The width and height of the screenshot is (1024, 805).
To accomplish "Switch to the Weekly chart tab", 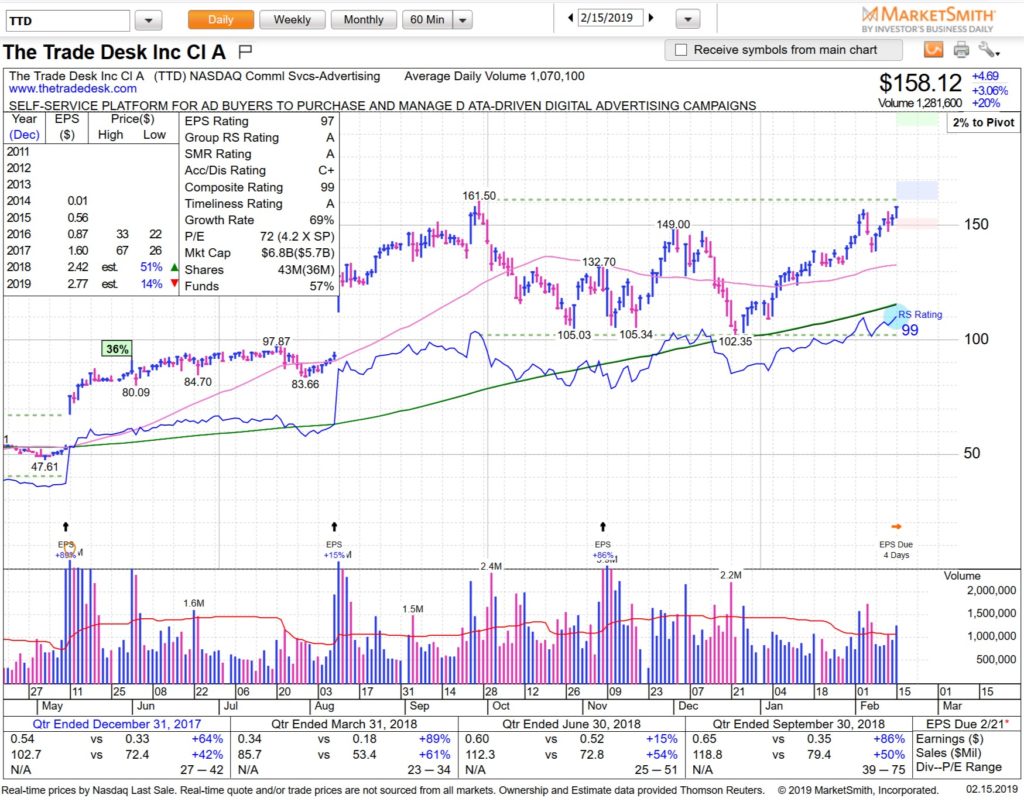I will [x=292, y=20].
